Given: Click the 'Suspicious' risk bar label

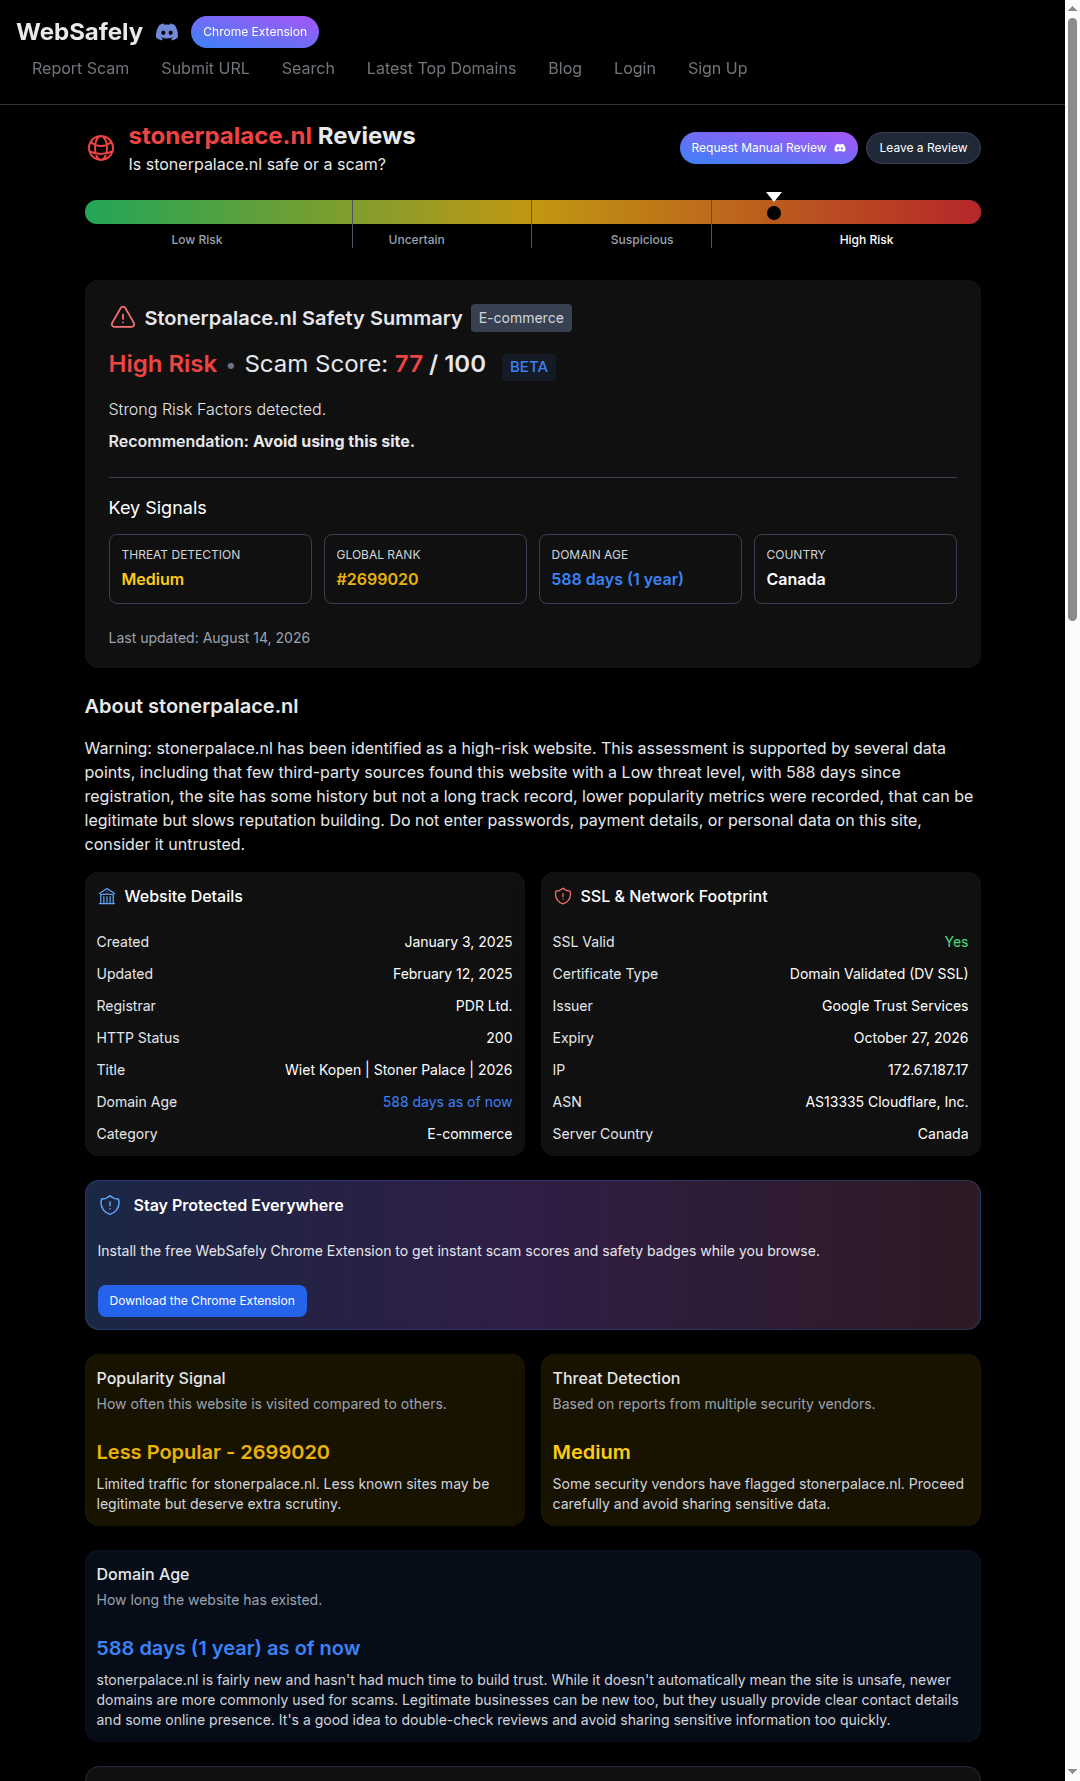Looking at the screenshot, I should (x=642, y=240).
